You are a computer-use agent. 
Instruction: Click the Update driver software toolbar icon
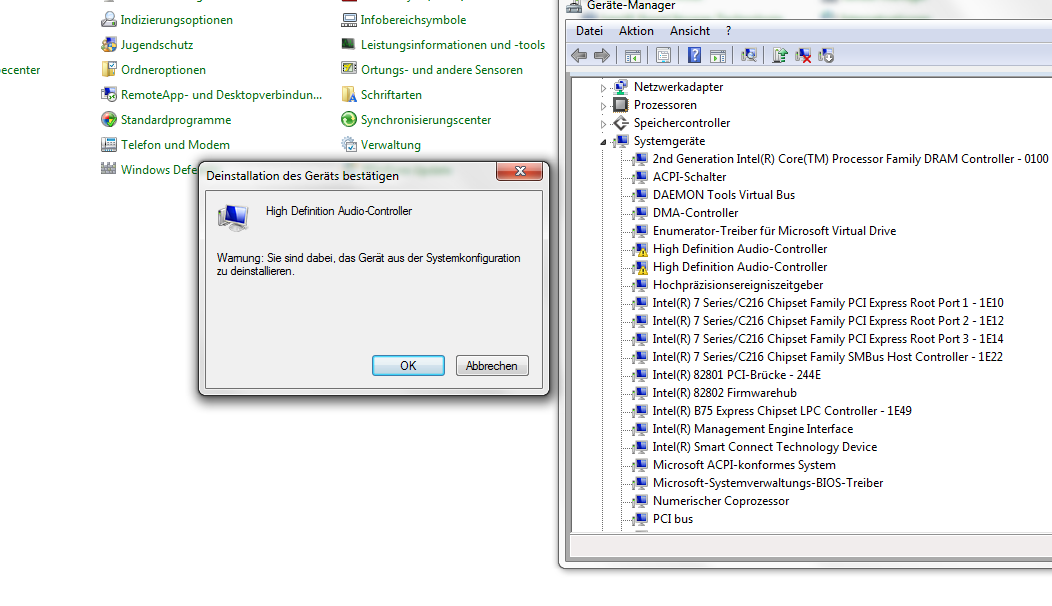(780, 56)
